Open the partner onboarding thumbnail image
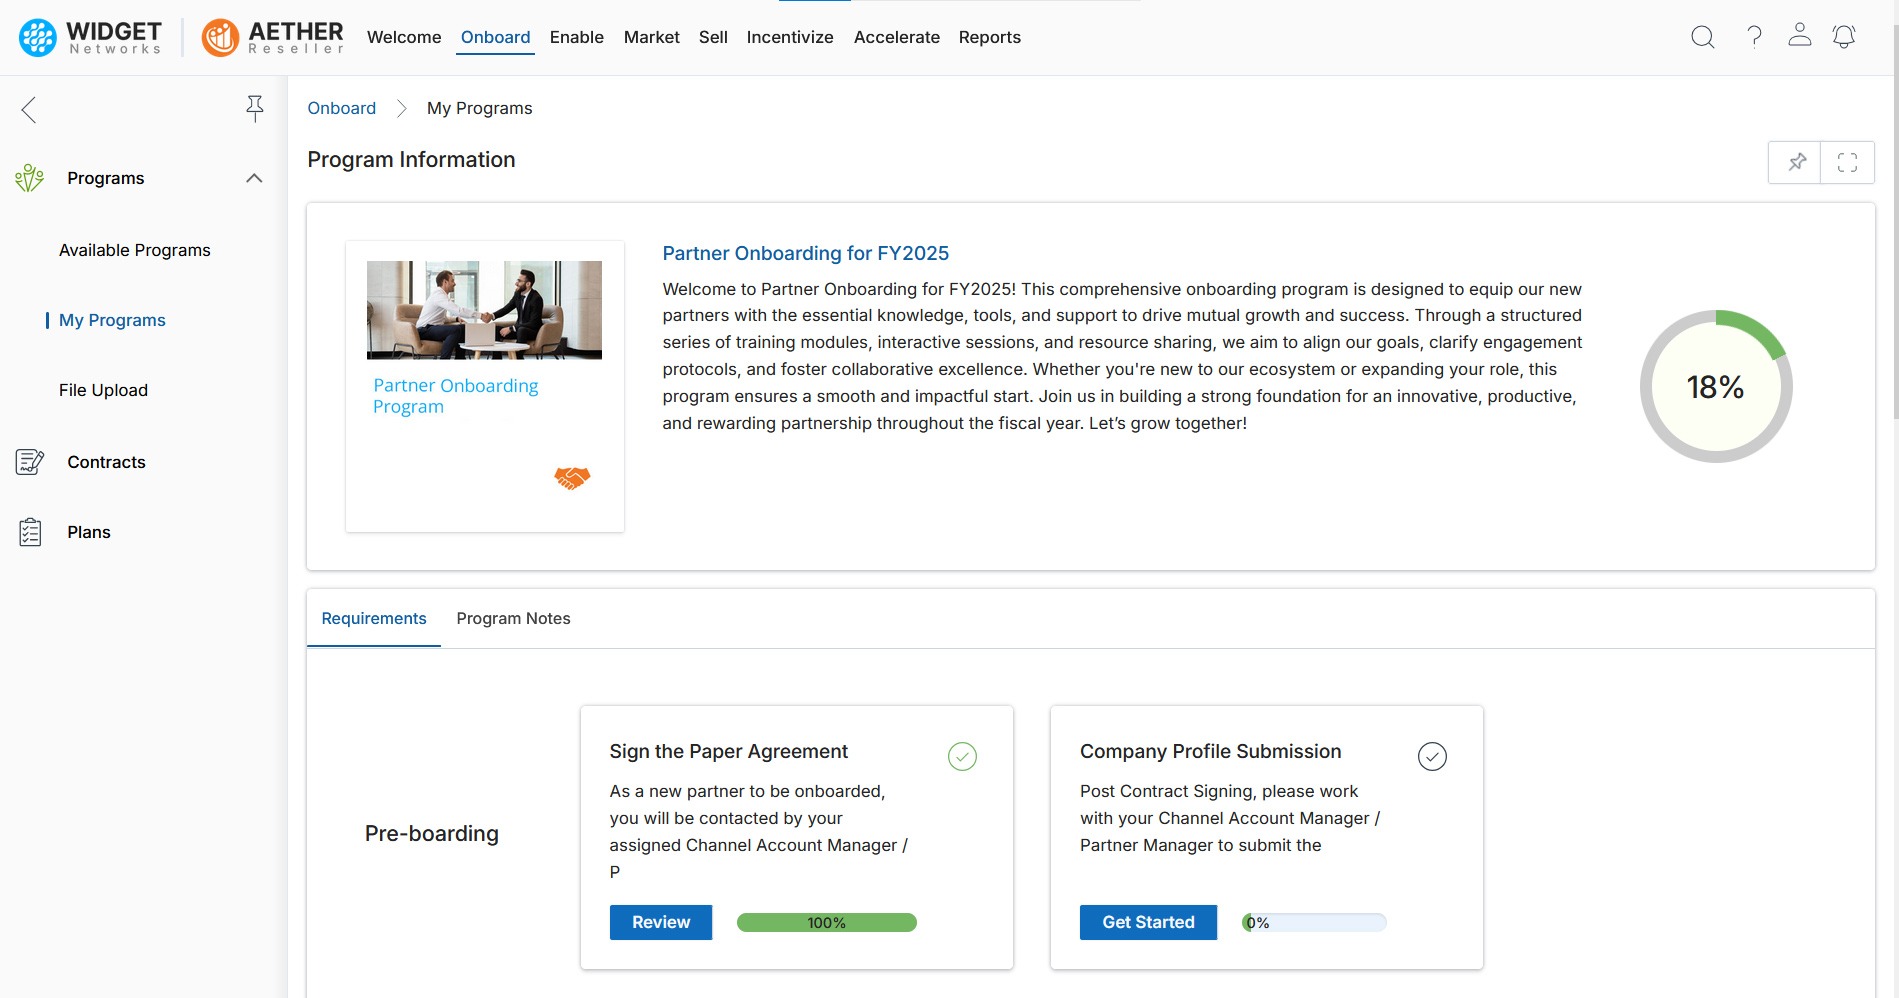The height and width of the screenshot is (998, 1899). [484, 310]
